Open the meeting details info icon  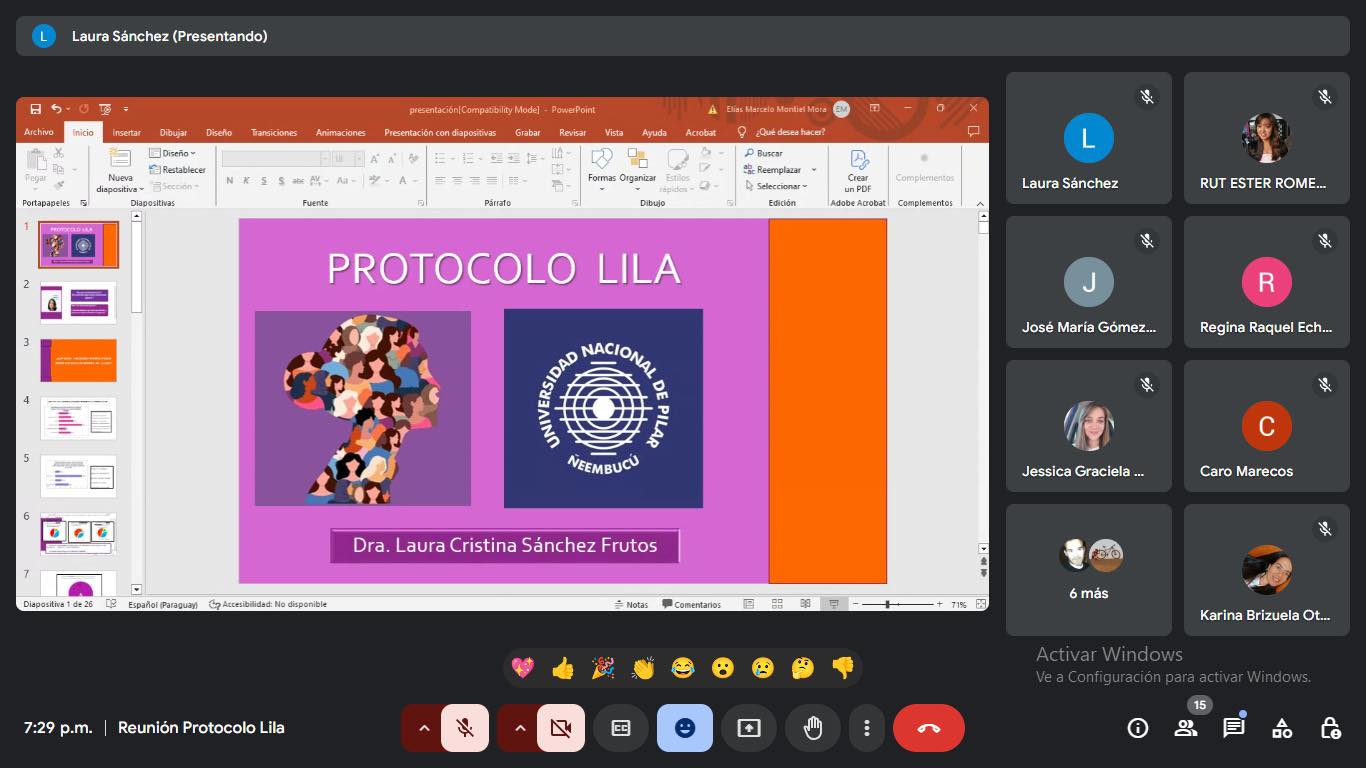(x=1138, y=728)
